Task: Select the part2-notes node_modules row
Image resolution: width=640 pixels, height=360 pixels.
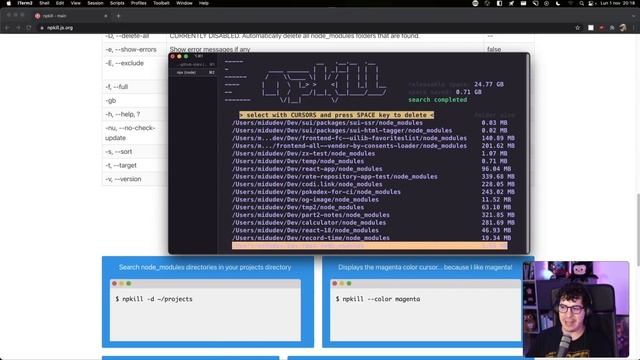Action: [373, 215]
